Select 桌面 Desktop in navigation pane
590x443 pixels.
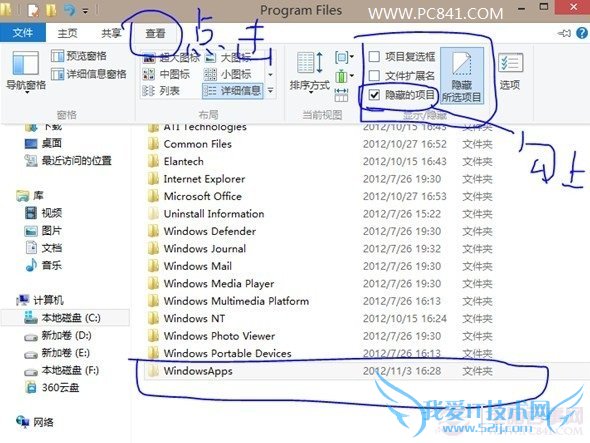tap(43, 143)
